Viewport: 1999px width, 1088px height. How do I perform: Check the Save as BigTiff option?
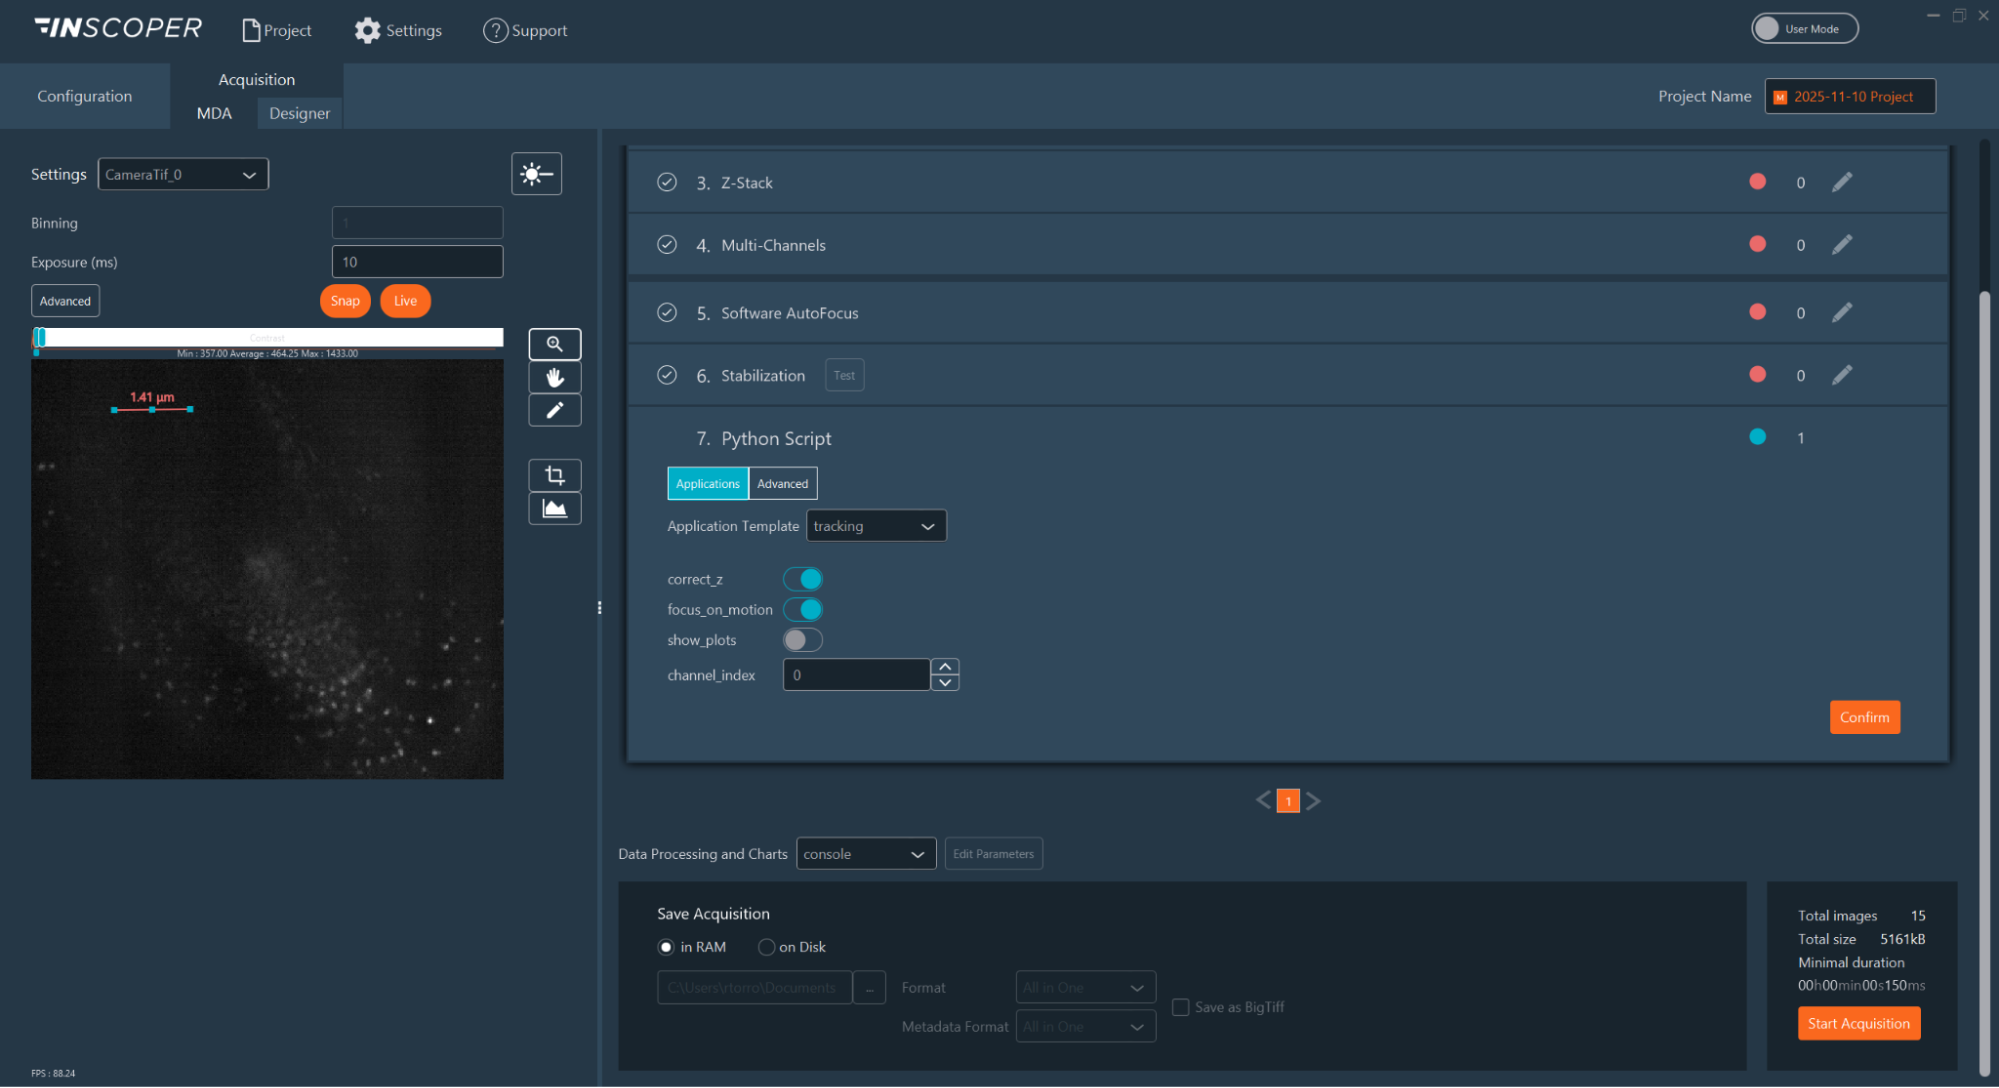click(x=1180, y=1007)
